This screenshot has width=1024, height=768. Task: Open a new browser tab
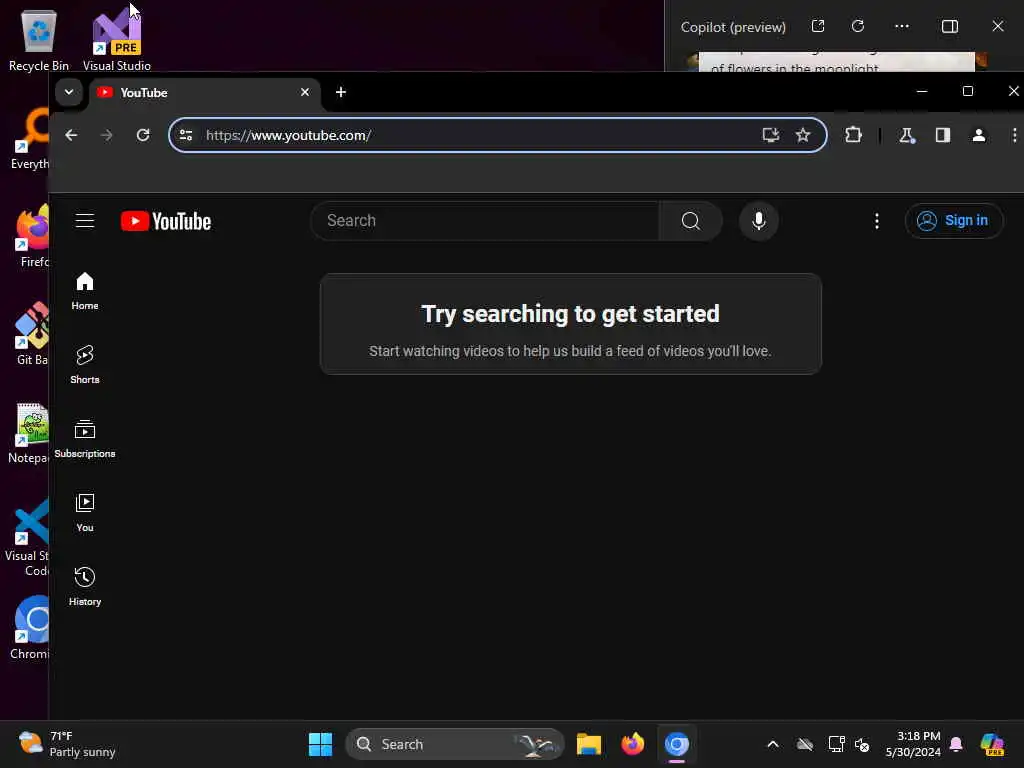[x=341, y=92]
